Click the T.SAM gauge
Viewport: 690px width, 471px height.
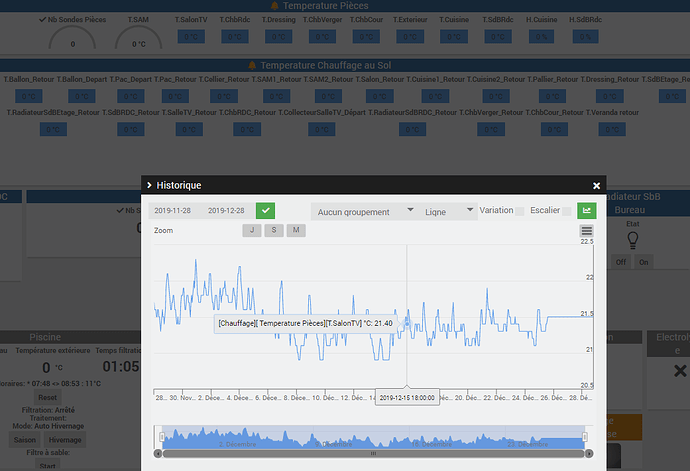(139, 37)
